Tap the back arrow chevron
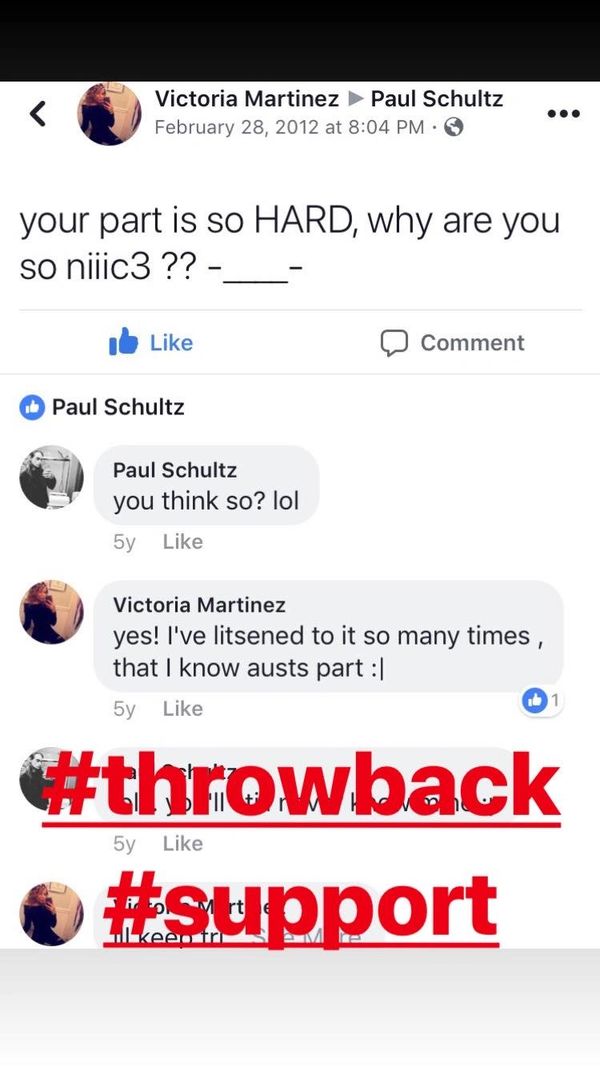Screen dimensions: 600x1067 pyautogui.click(x=39, y=114)
